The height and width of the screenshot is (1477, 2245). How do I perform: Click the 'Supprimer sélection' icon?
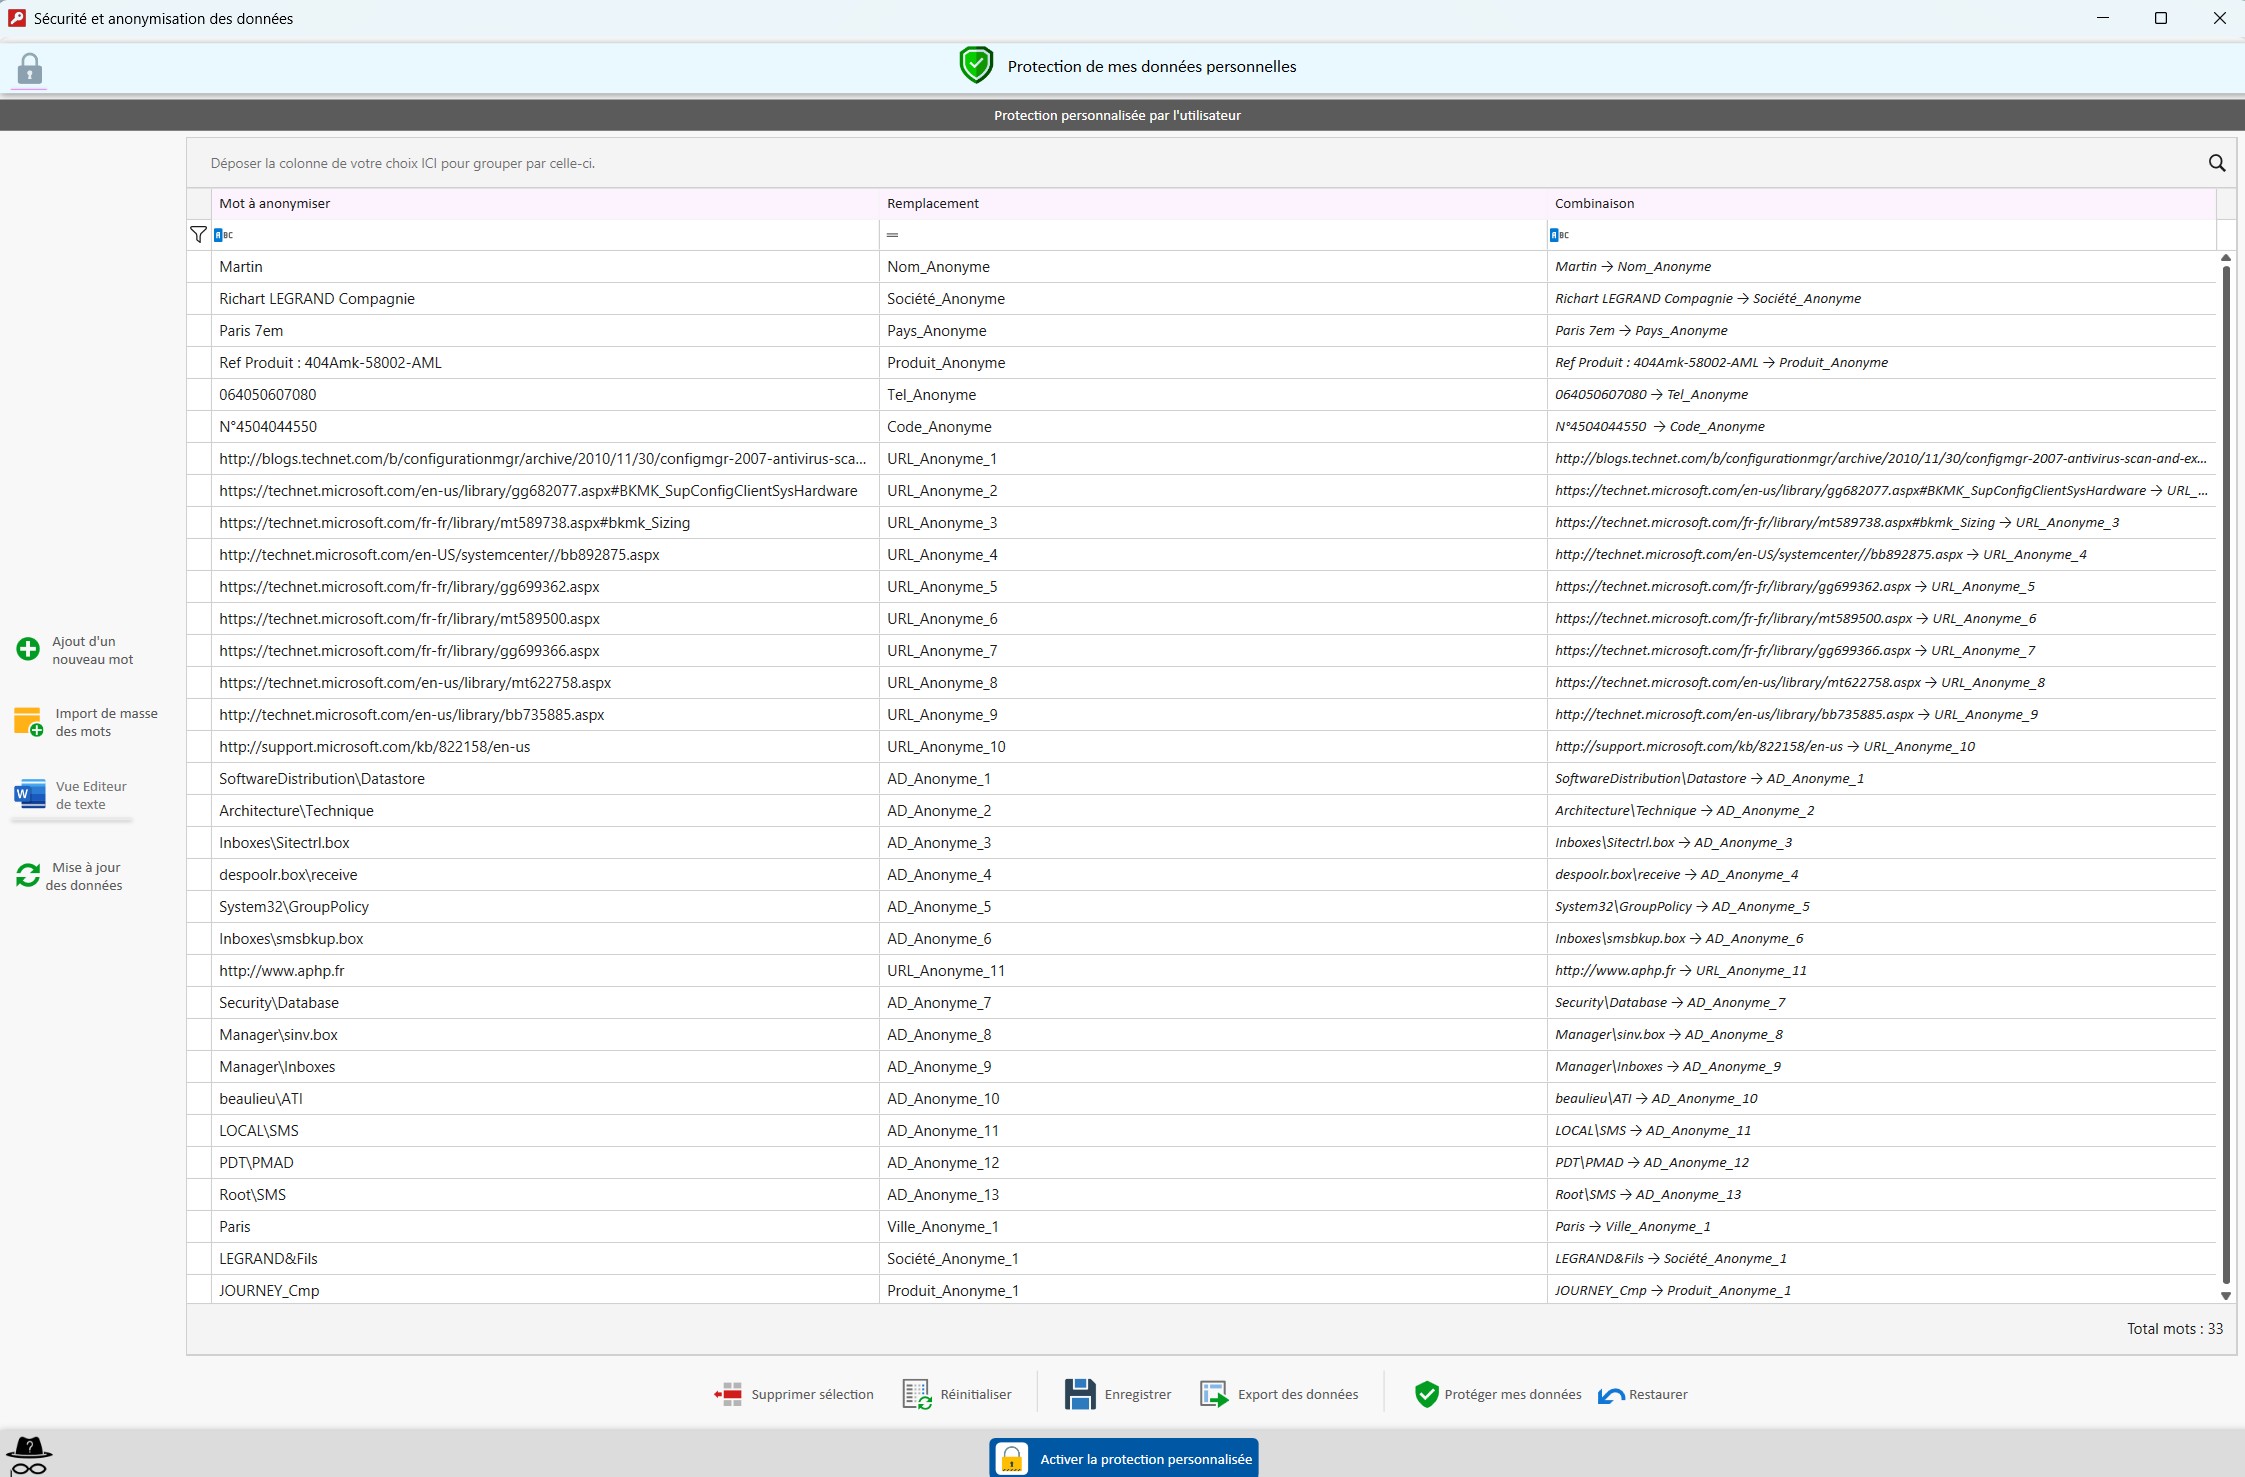[728, 1394]
